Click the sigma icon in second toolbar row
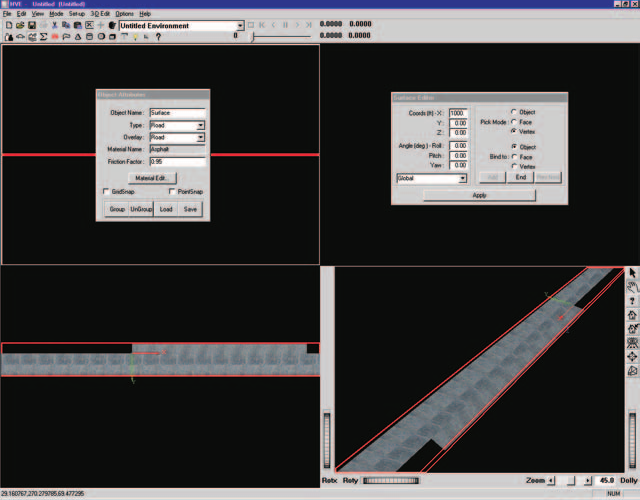640x500 pixels. click(x=43, y=37)
